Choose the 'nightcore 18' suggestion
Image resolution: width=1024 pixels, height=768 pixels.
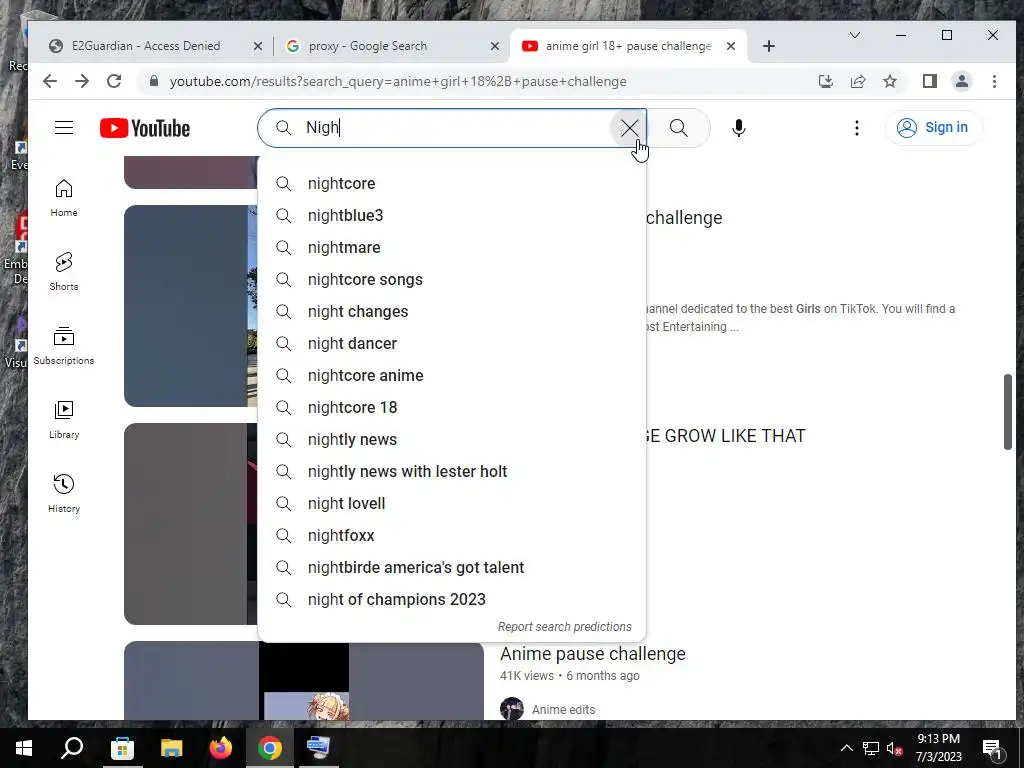click(x=451, y=408)
